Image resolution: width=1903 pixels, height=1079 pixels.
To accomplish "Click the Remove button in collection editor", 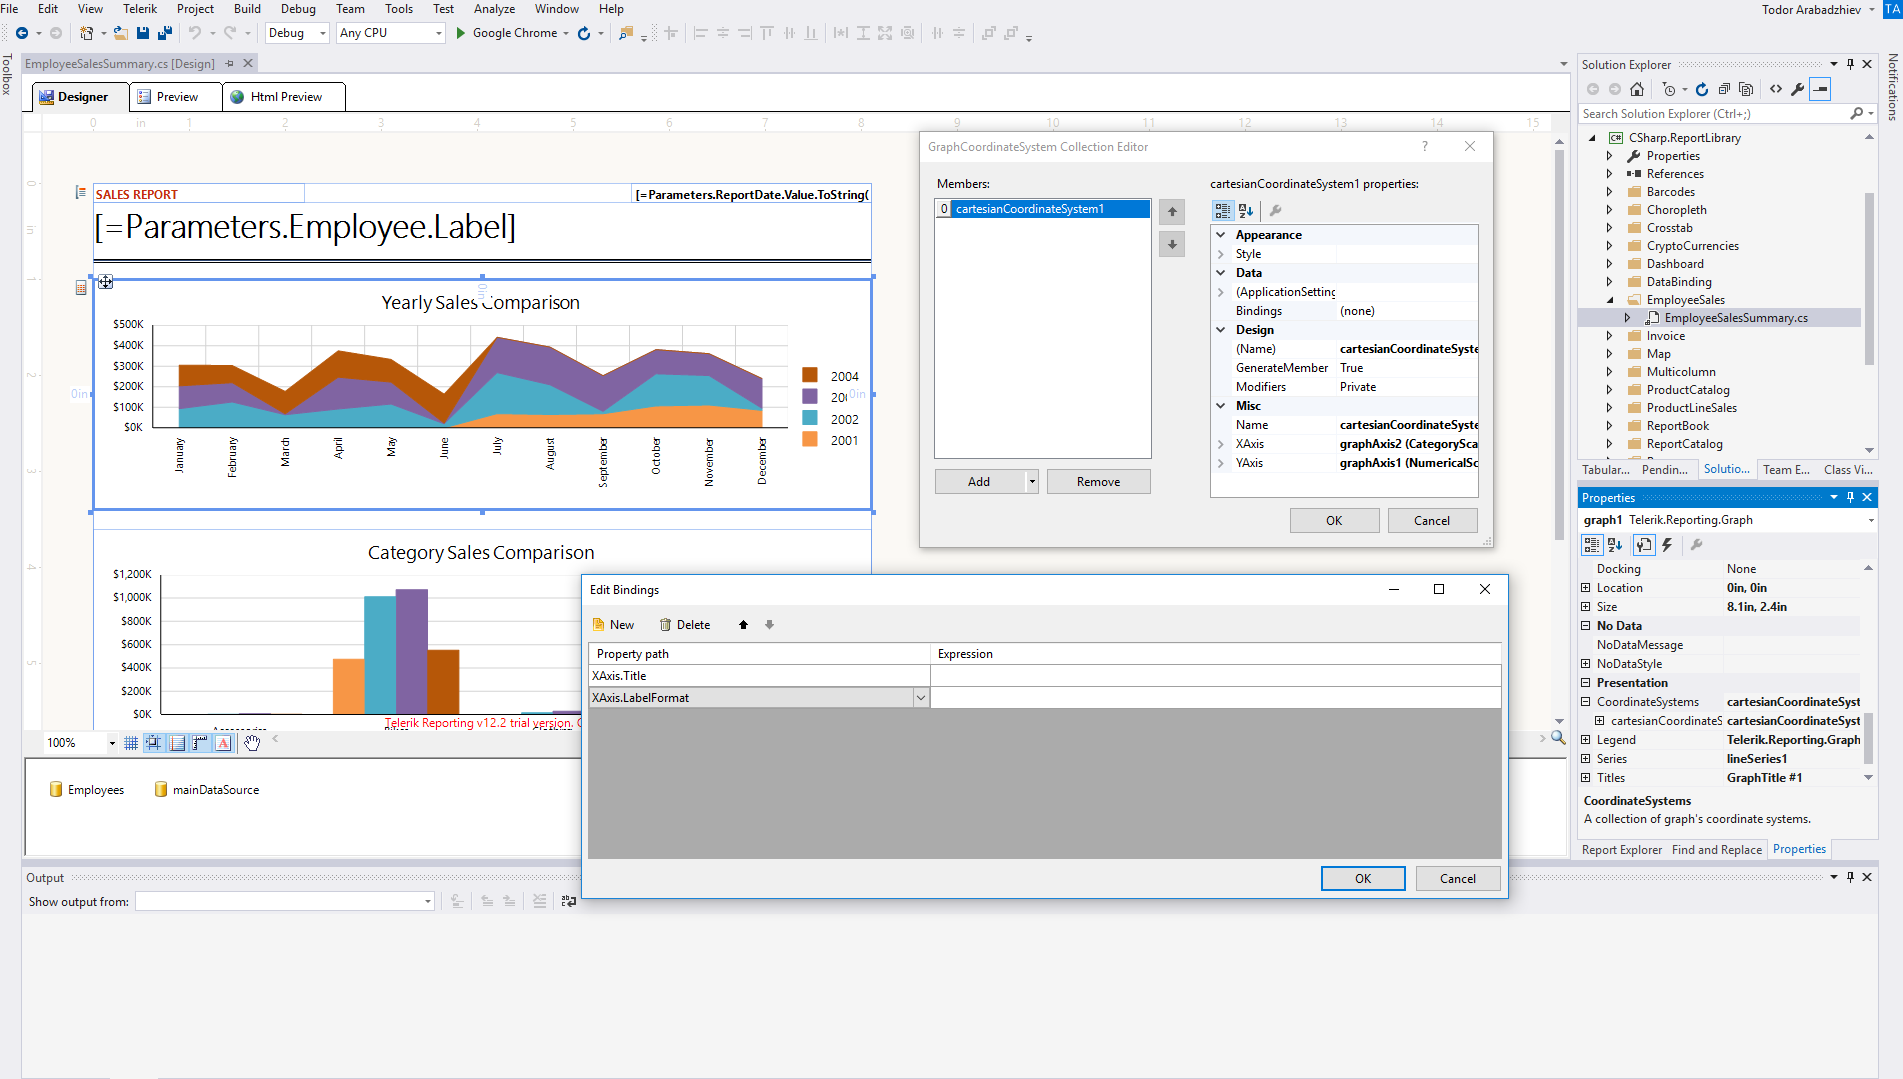I will [1098, 482].
